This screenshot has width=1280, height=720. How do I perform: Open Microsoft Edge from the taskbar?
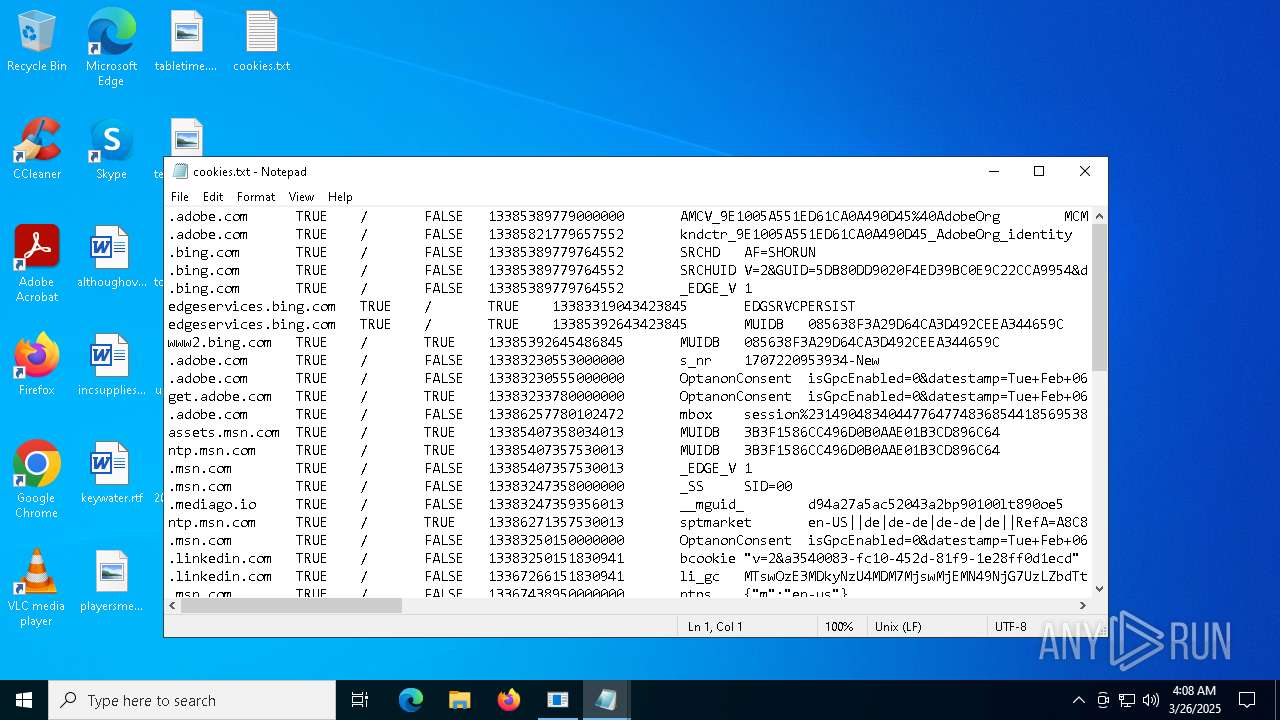411,700
